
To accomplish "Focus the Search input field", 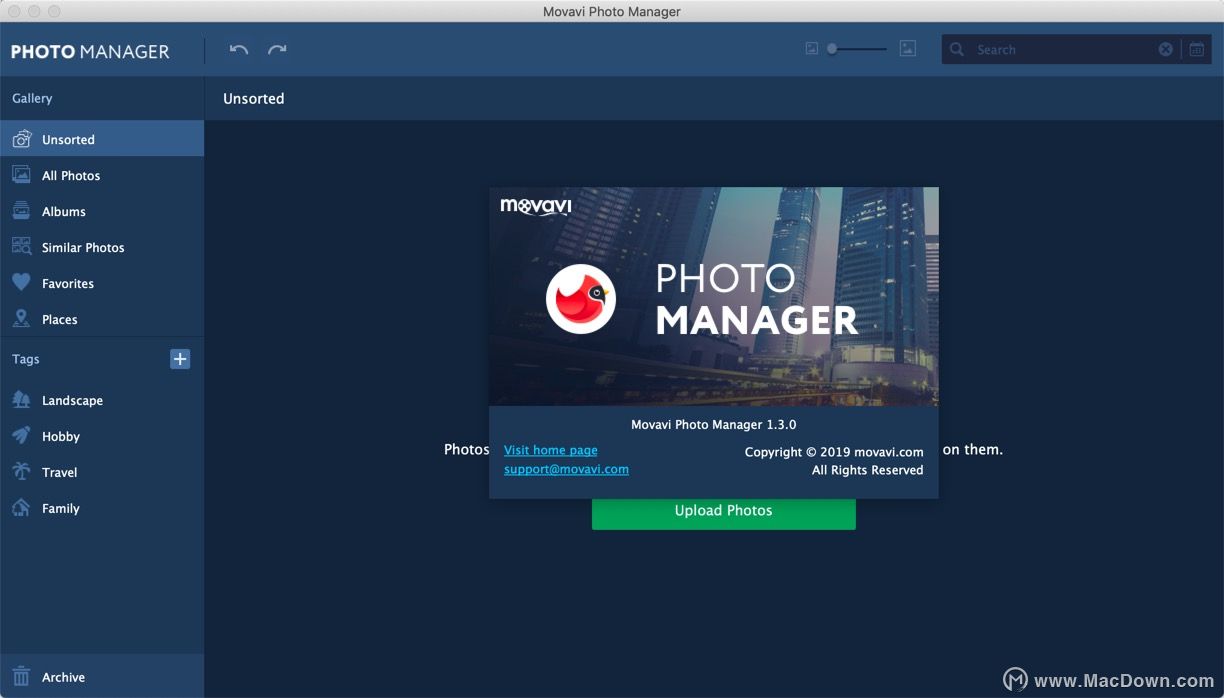I will pyautogui.click(x=1060, y=49).
